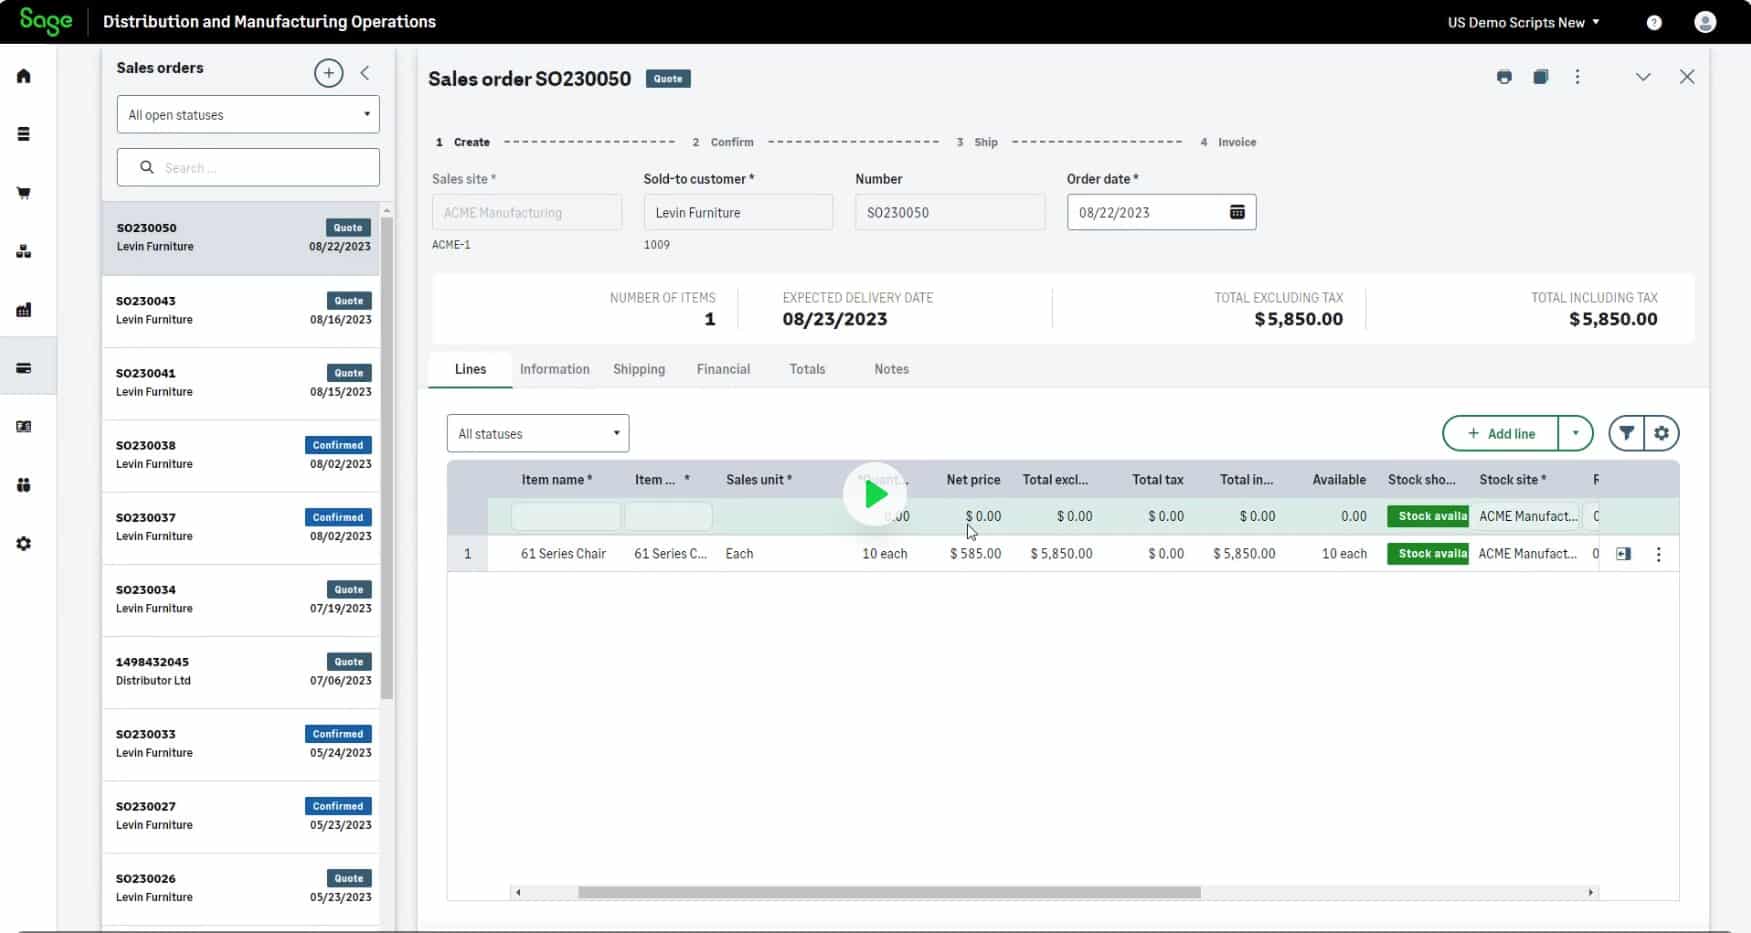1751x933 pixels.
Task: Print the sales order
Action: pos(1504,77)
